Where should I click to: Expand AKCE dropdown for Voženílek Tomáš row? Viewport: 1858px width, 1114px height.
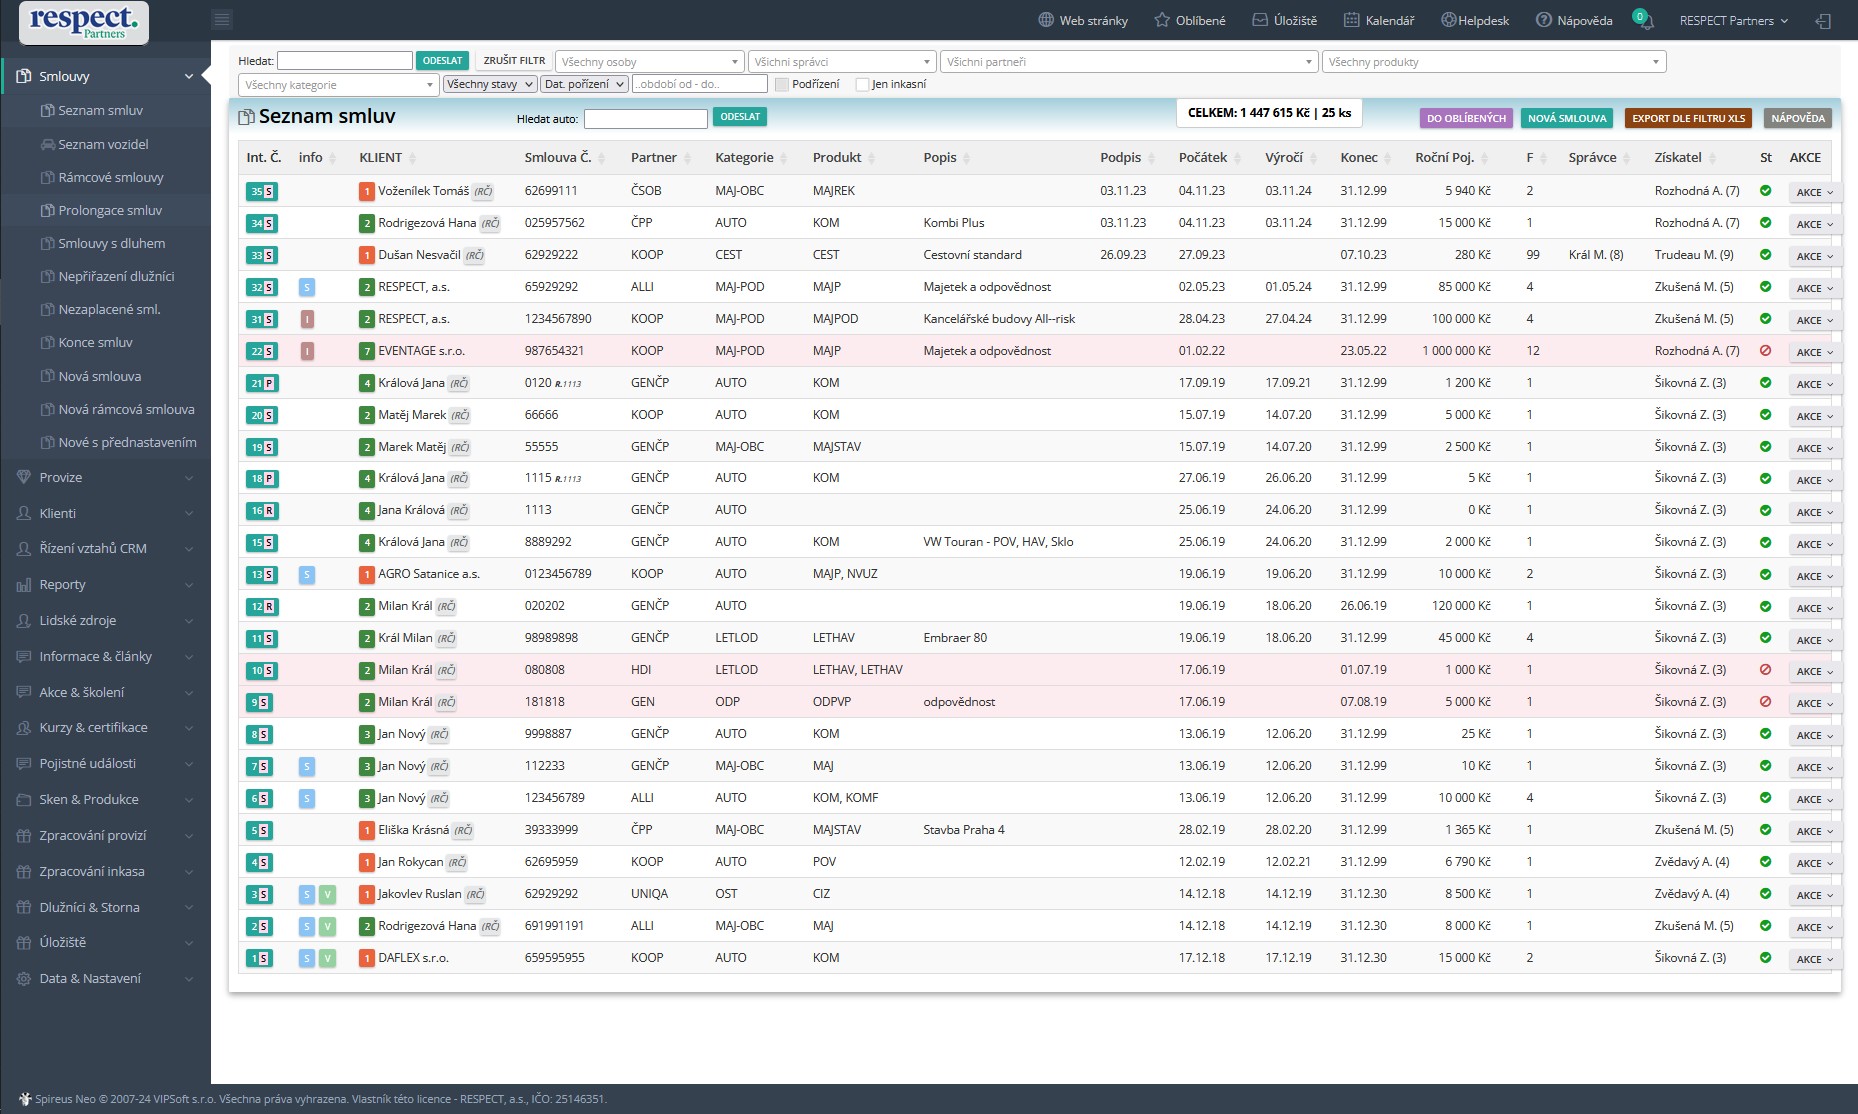[x=1814, y=192]
